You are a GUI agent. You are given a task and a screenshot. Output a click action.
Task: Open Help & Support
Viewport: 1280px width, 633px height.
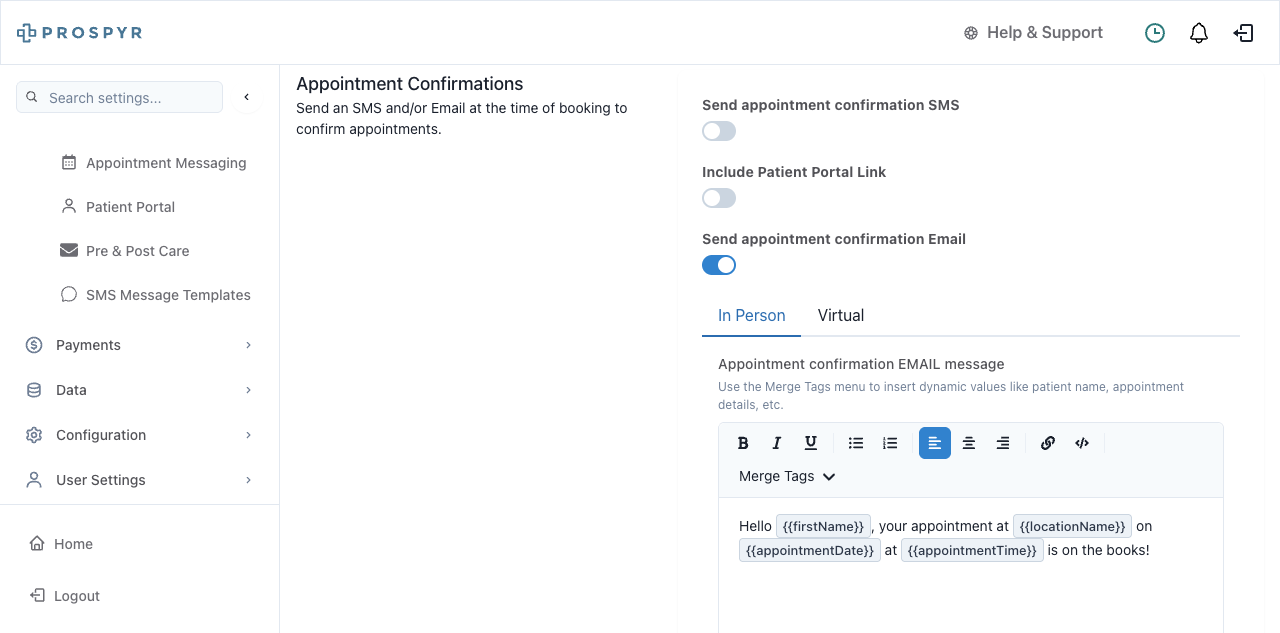[1033, 33]
